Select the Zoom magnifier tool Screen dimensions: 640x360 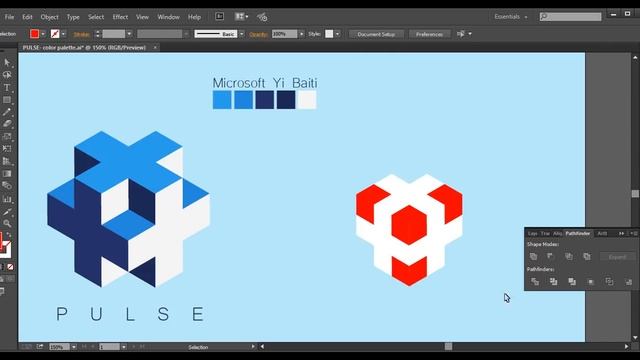click(x=7, y=223)
